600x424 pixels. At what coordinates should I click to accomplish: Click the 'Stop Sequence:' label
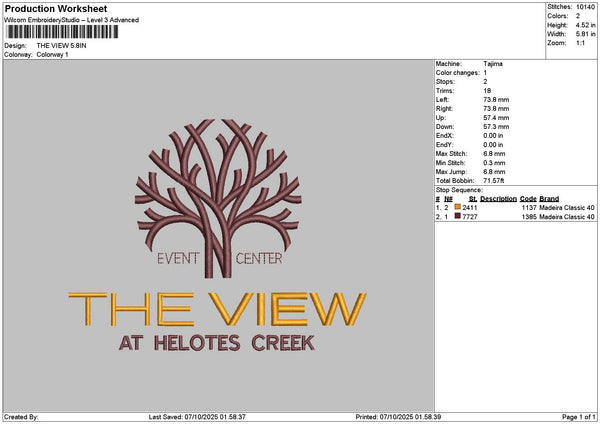[x=459, y=190]
